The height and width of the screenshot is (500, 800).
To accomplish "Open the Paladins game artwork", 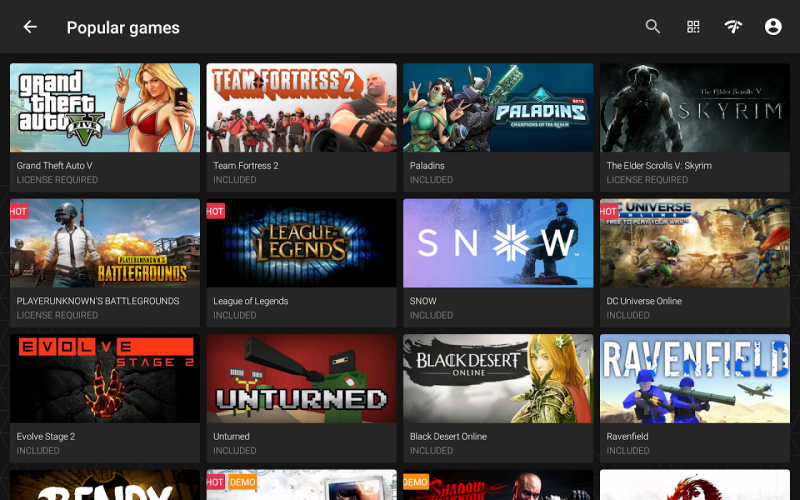I will coord(498,108).
